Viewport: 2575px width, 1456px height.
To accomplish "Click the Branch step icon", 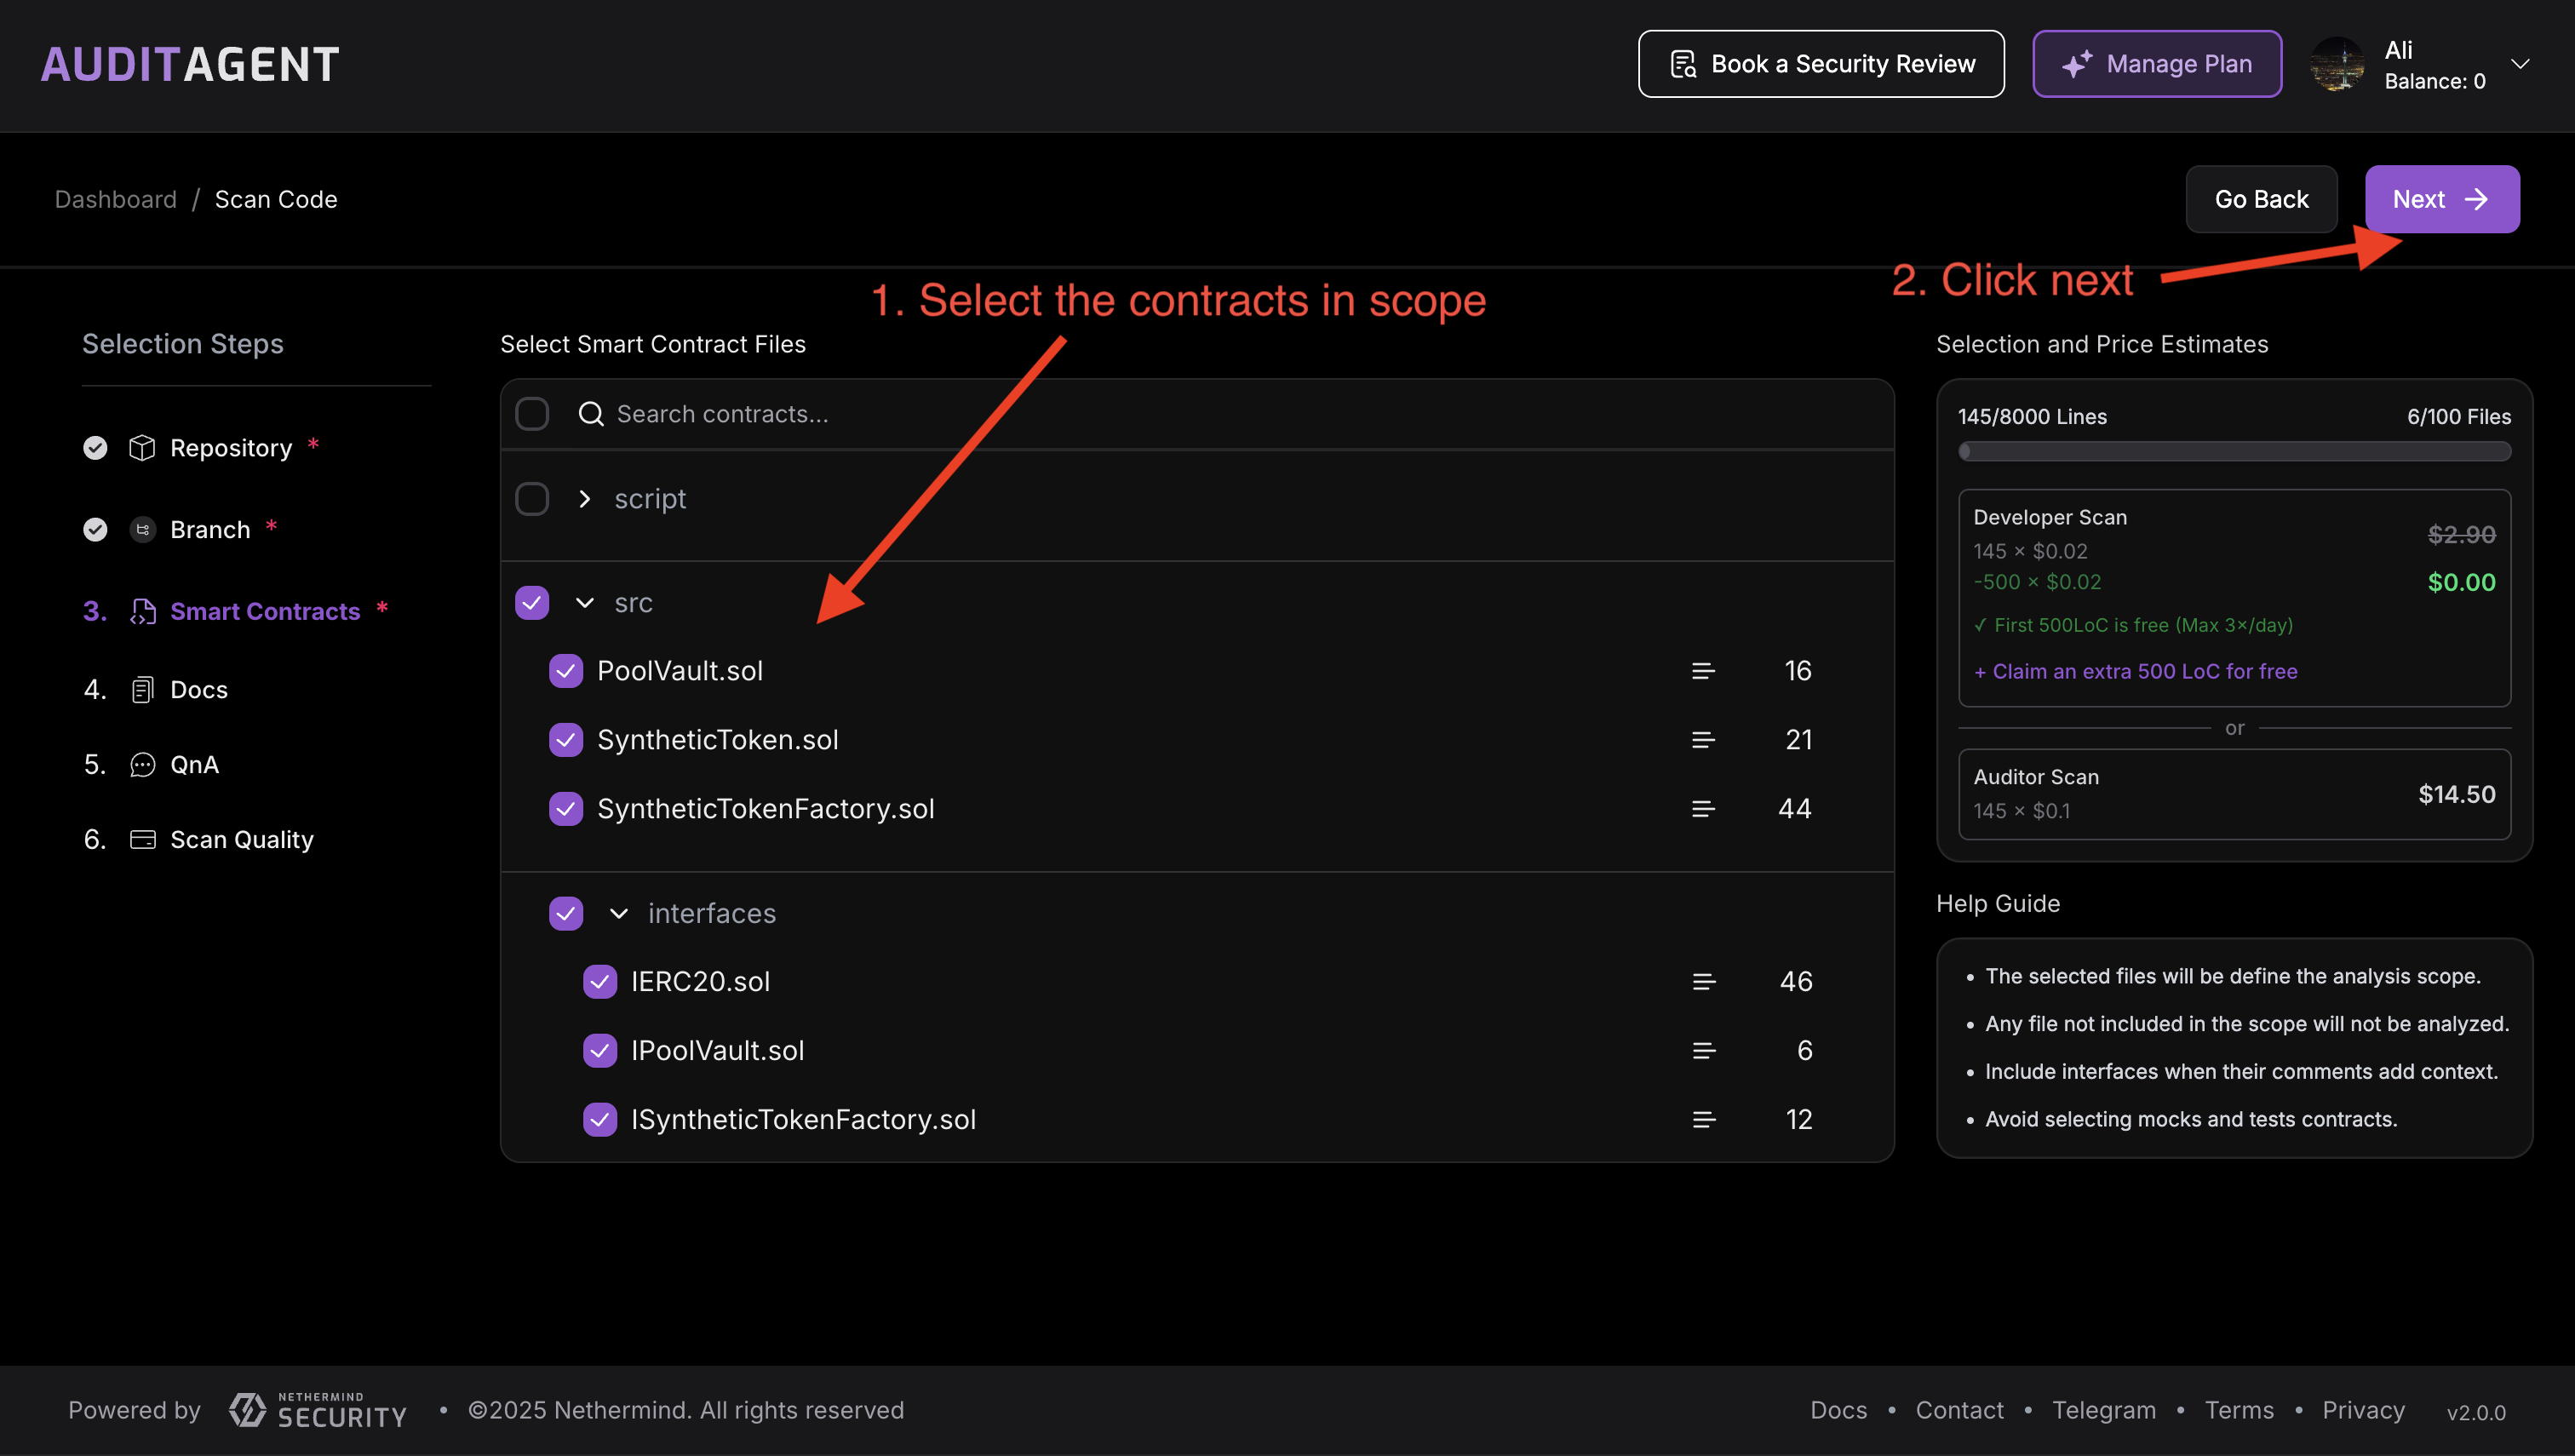I will click(x=143, y=529).
